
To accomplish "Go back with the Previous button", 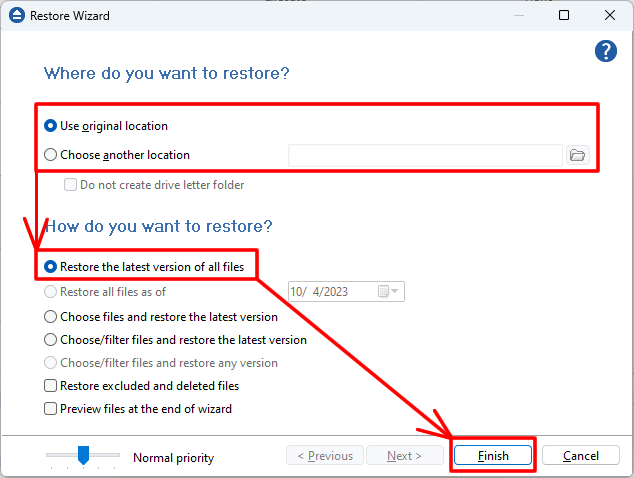I will (x=325, y=456).
